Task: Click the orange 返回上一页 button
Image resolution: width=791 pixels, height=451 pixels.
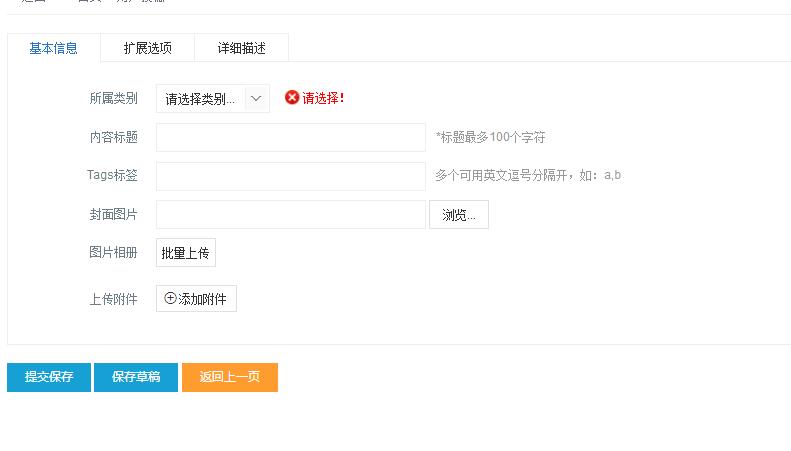Action: pyautogui.click(x=230, y=377)
